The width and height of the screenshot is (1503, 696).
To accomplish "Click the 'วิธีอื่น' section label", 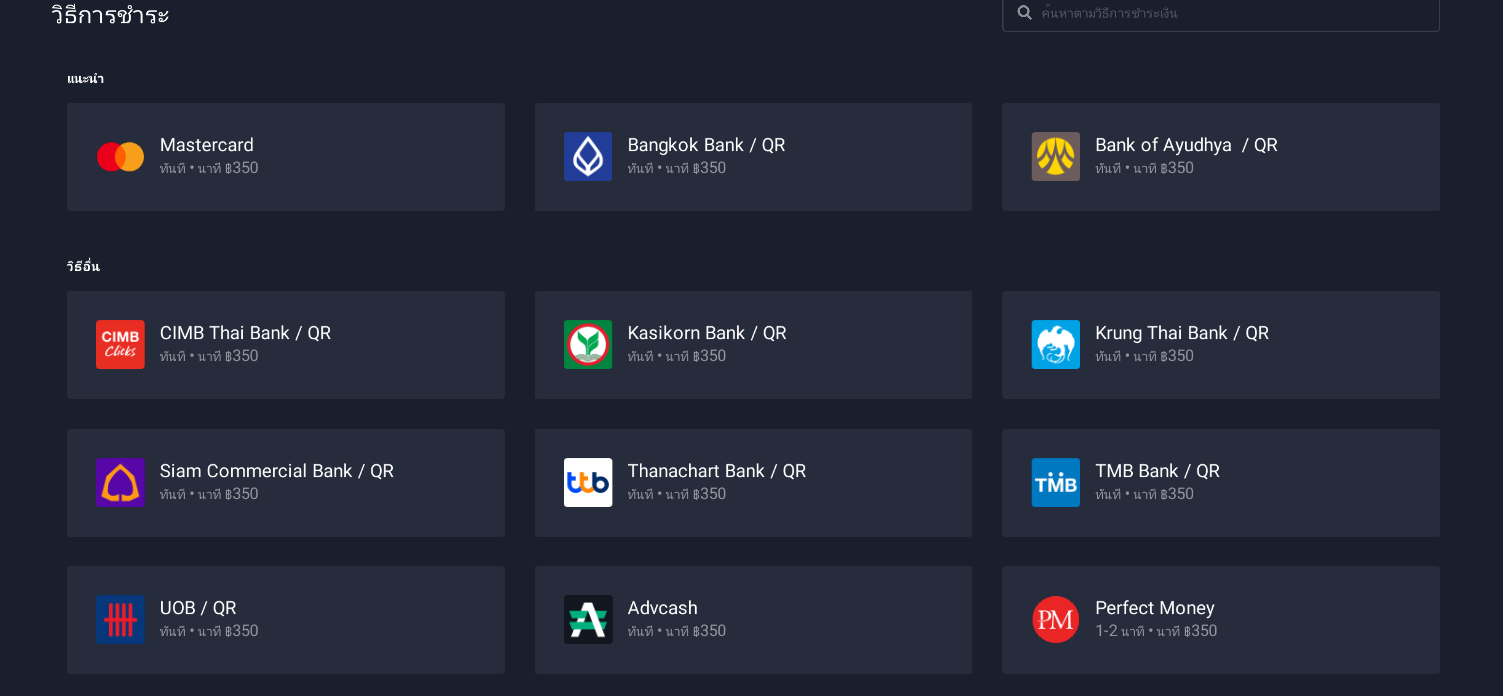I will (83, 266).
